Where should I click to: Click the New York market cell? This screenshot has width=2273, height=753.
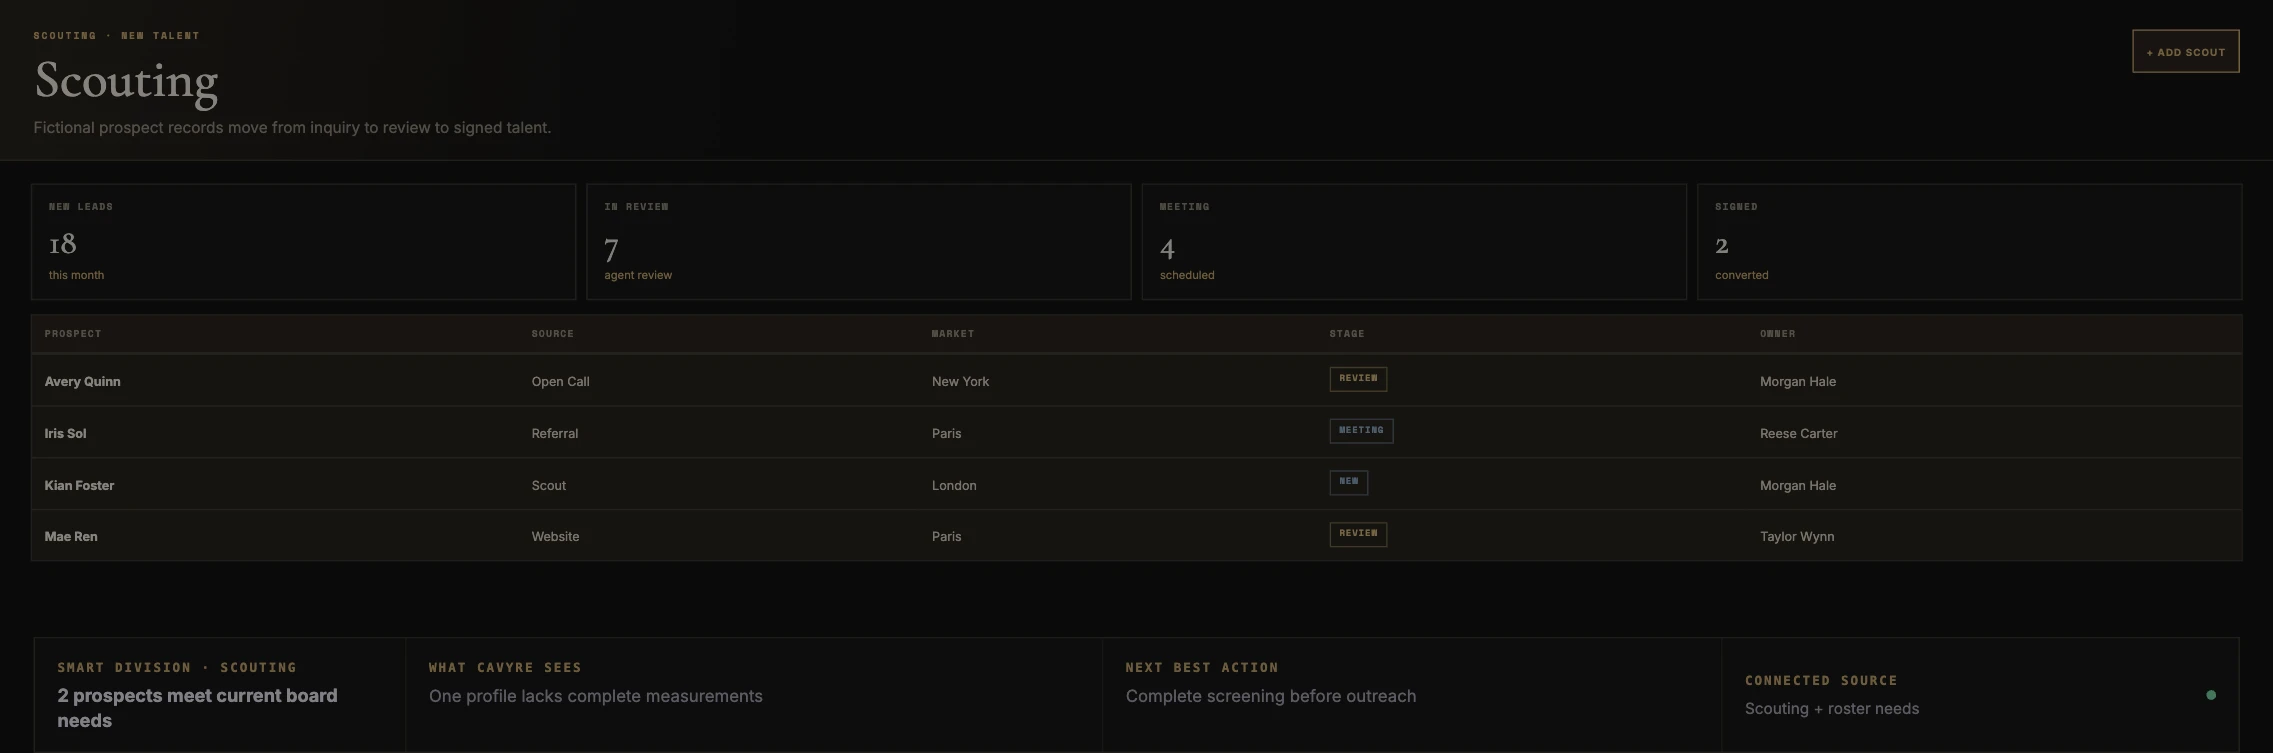click(x=960, y=381)
